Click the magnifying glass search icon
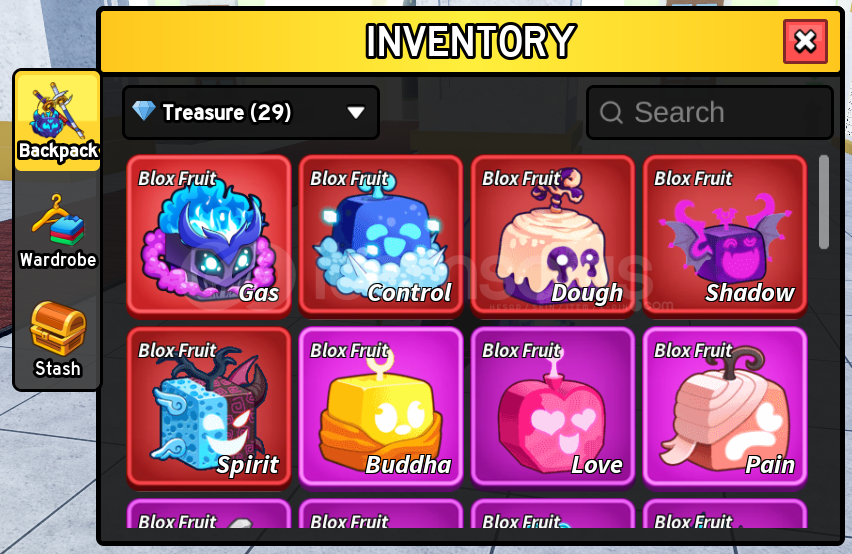Screen dimensions: 852x554 click(x=611, y=113)
